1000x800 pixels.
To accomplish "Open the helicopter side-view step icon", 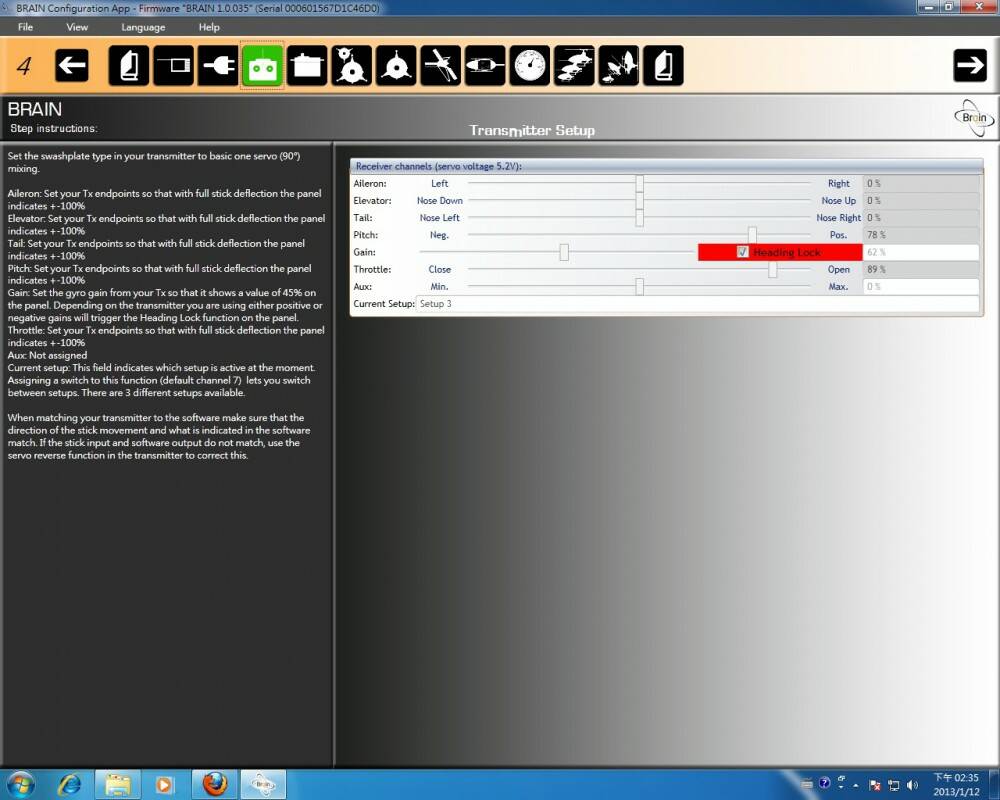I will [485, 66].
